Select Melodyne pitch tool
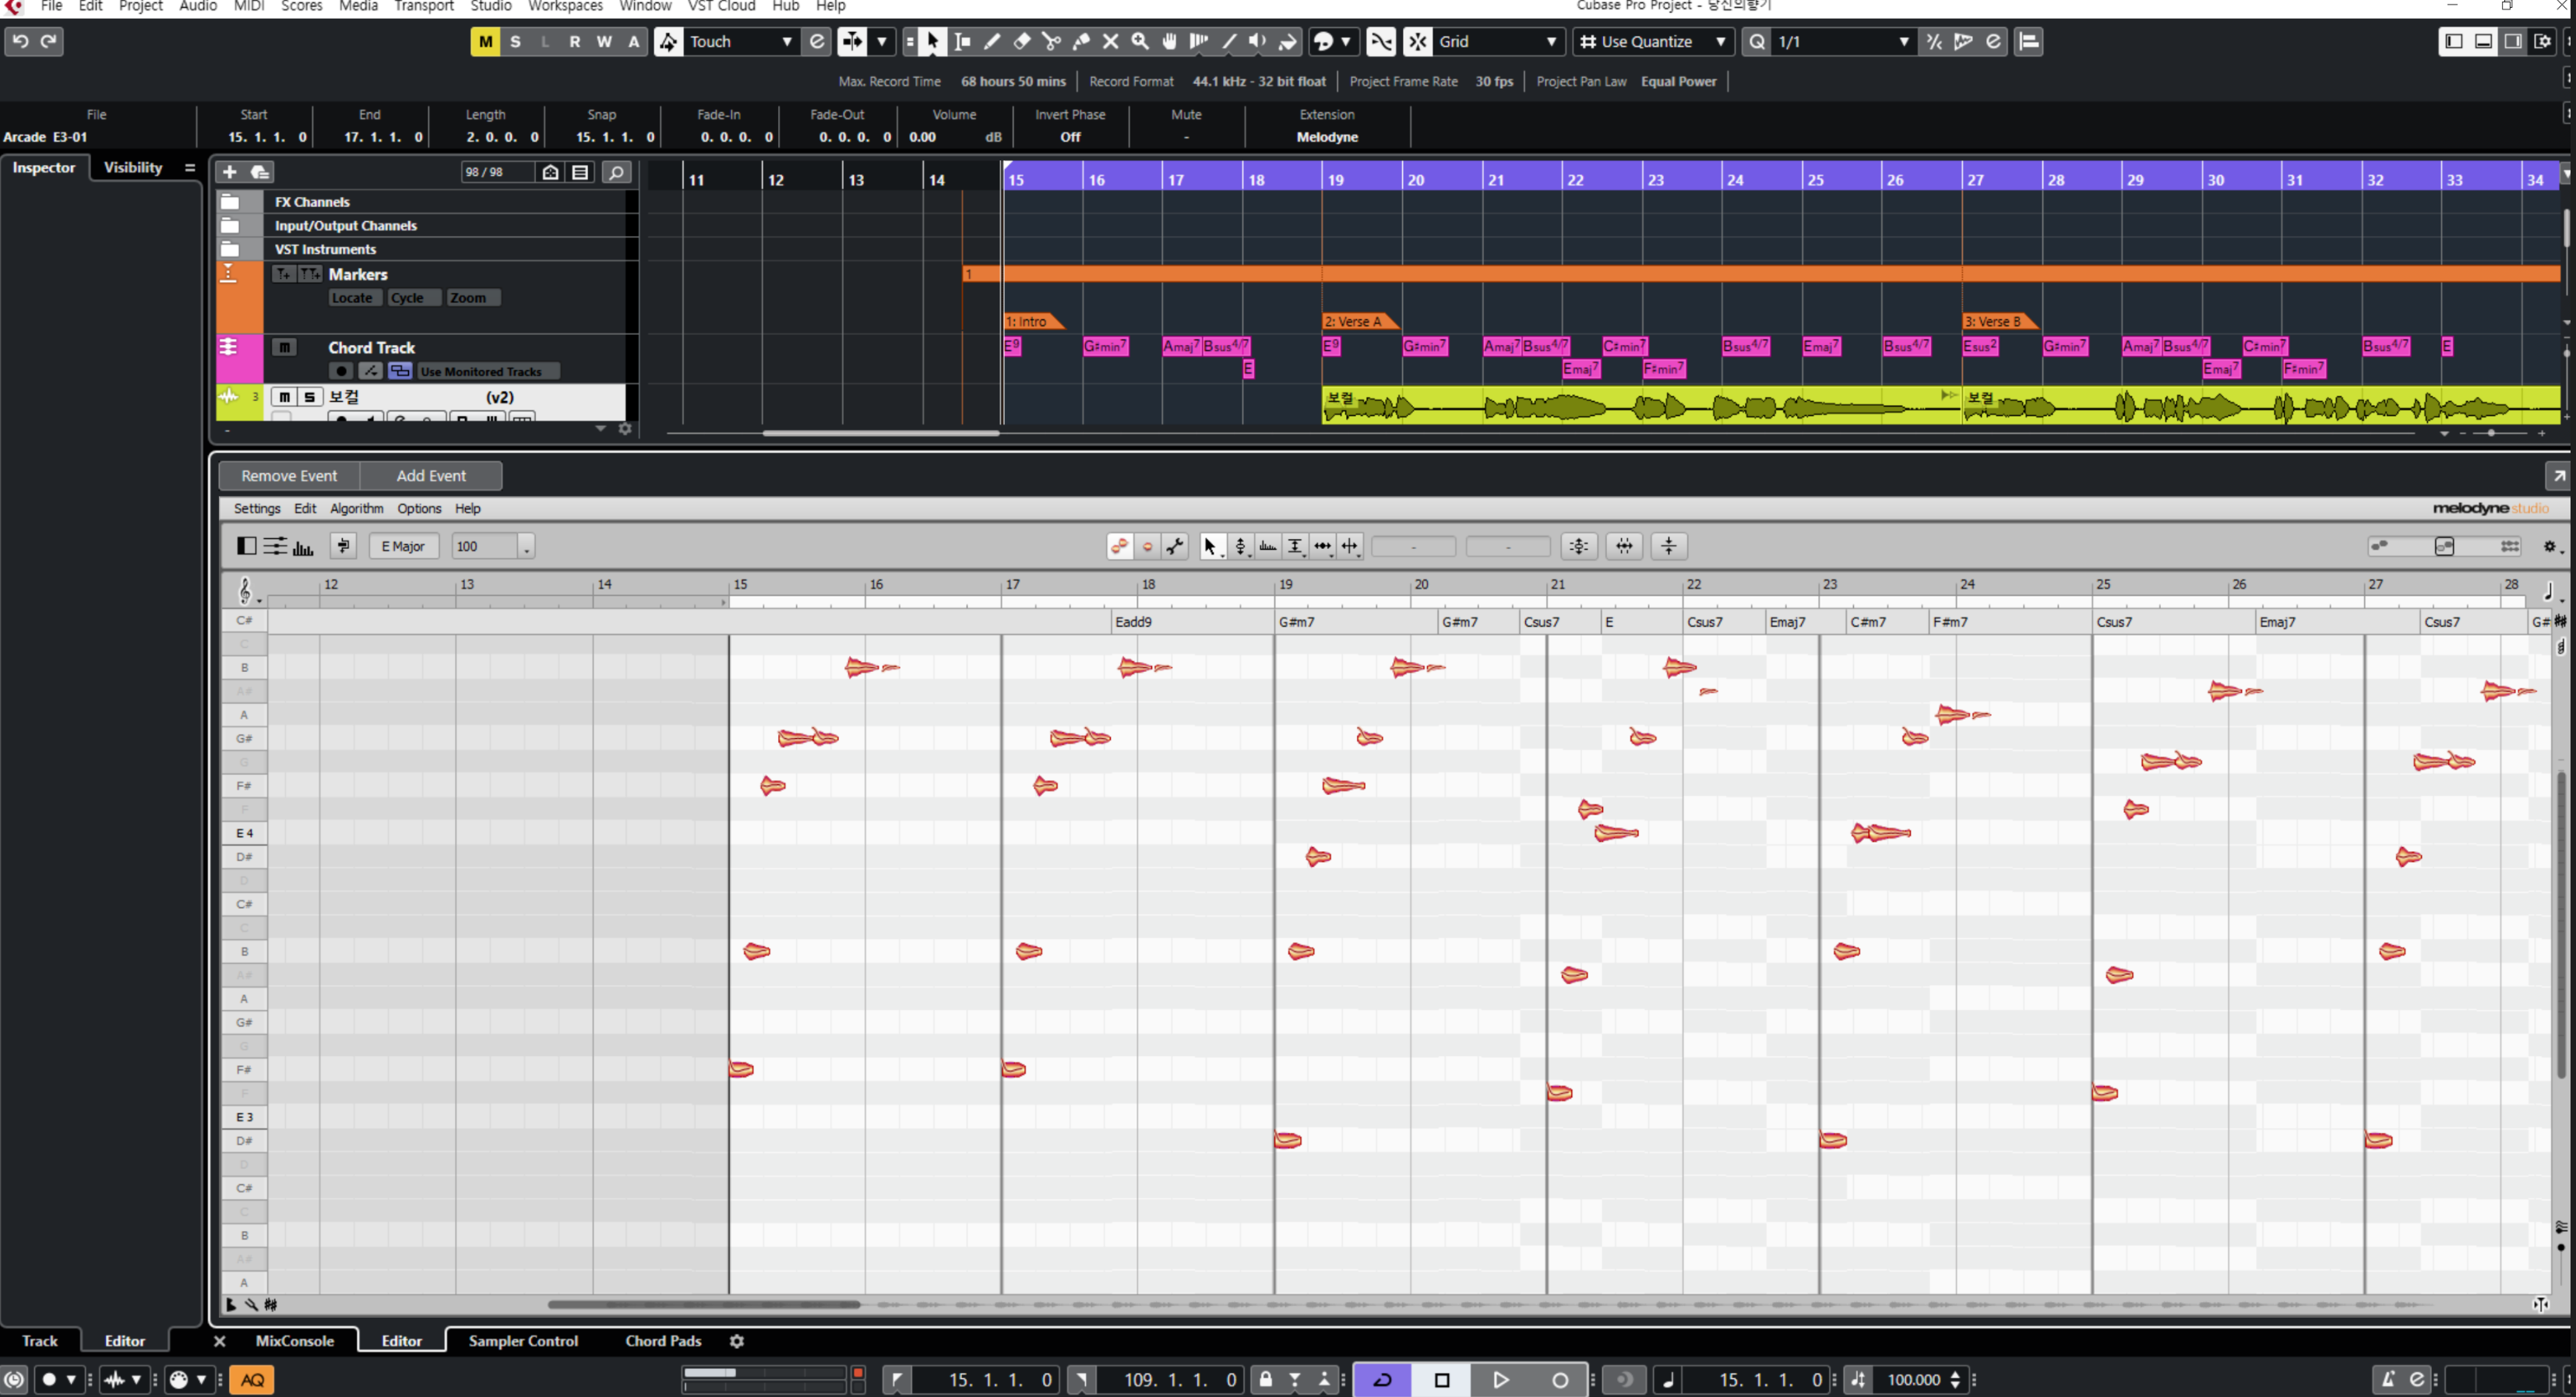 tap(1240, 546)
